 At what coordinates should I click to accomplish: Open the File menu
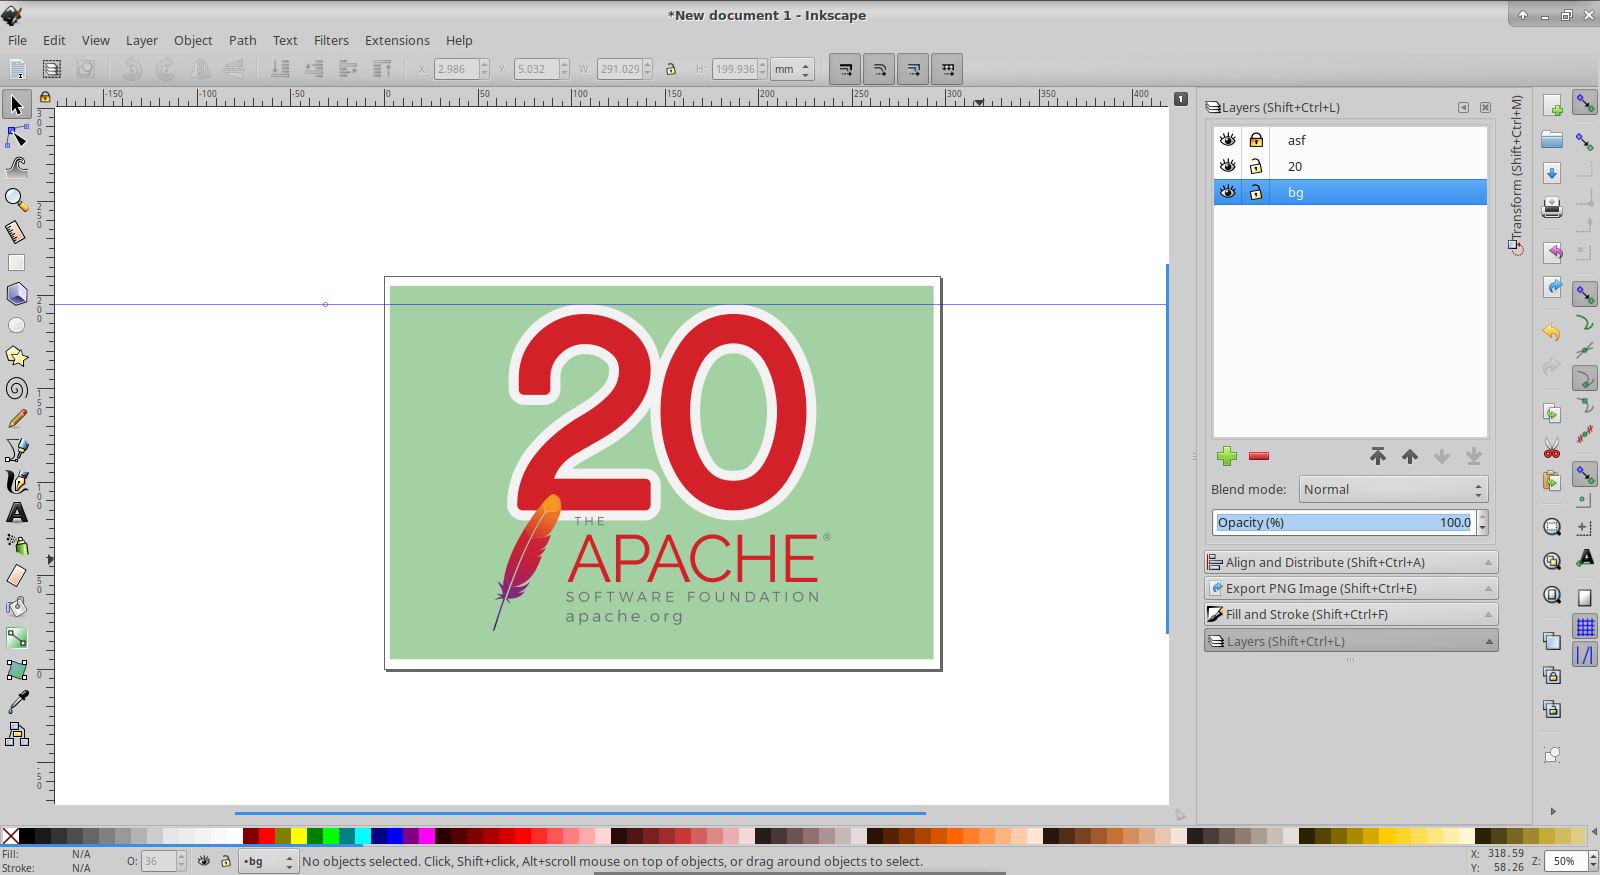[18, 40]
